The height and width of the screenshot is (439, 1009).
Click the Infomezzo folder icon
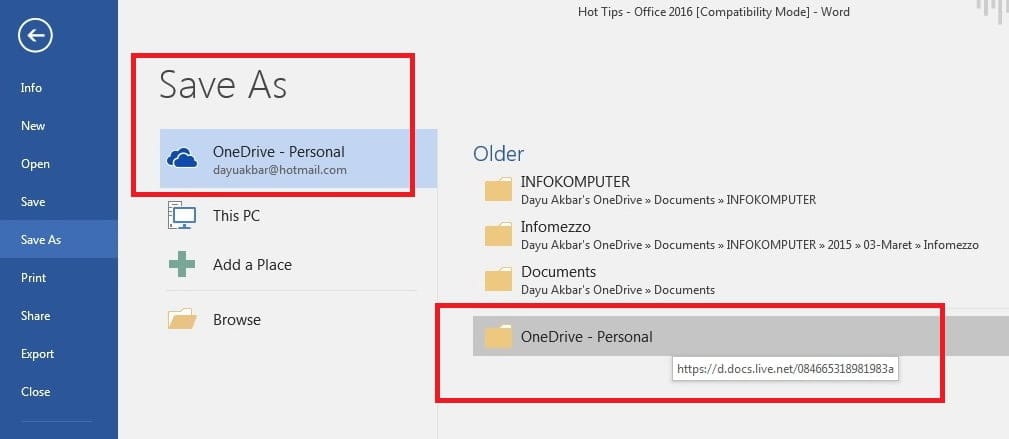pos(498,236)
